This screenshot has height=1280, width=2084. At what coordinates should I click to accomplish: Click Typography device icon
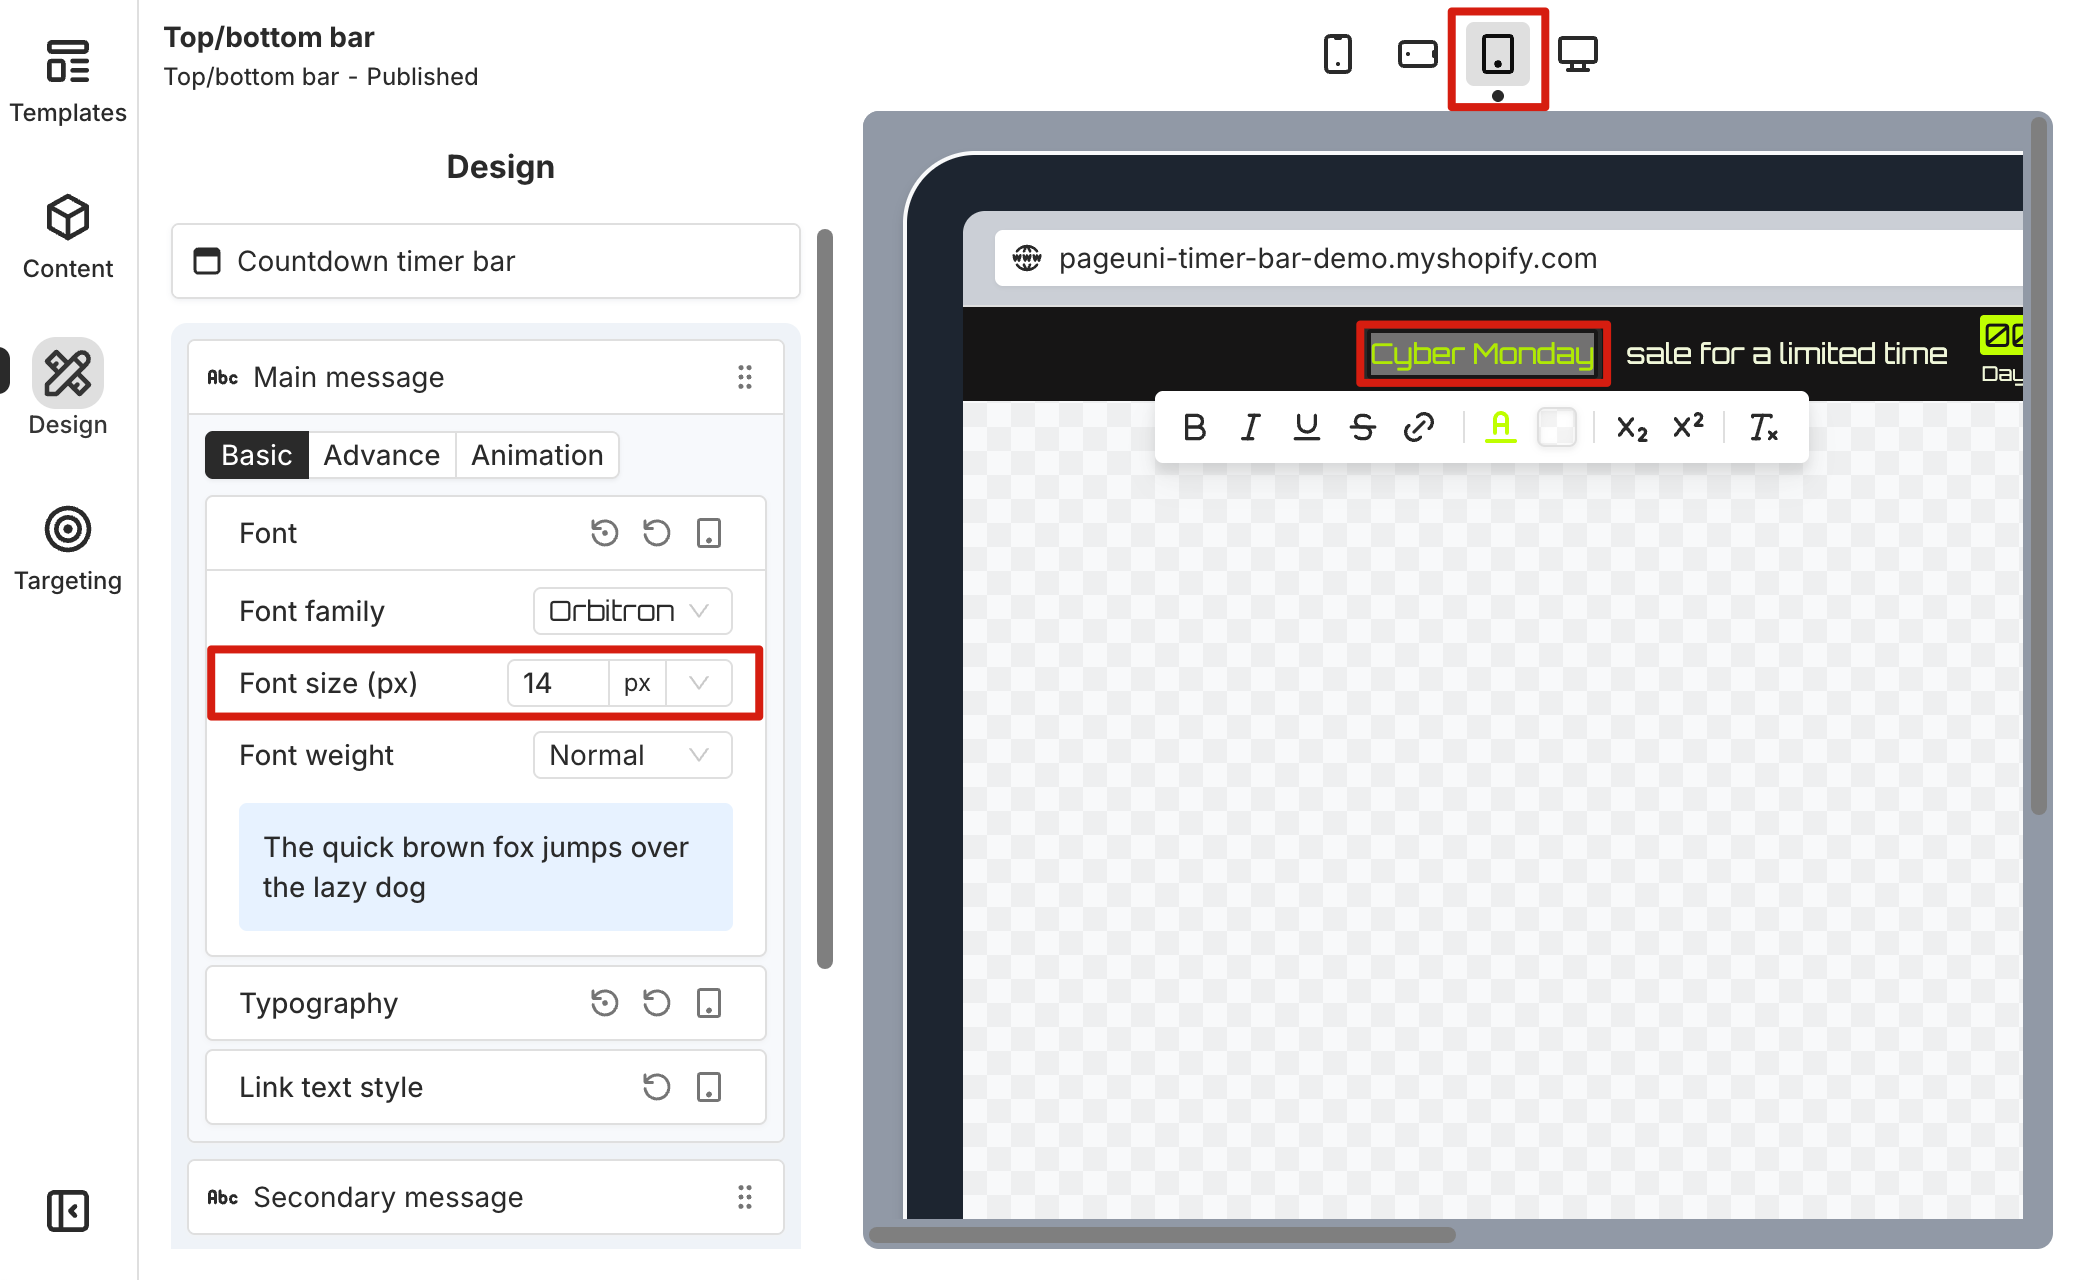tap(709, 1003)
